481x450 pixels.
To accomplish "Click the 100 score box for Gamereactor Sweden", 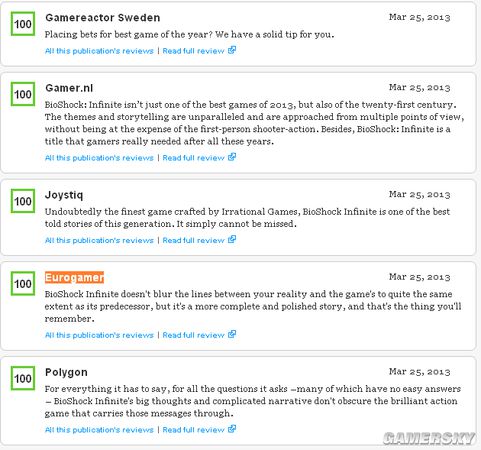I will coord(23,24).
